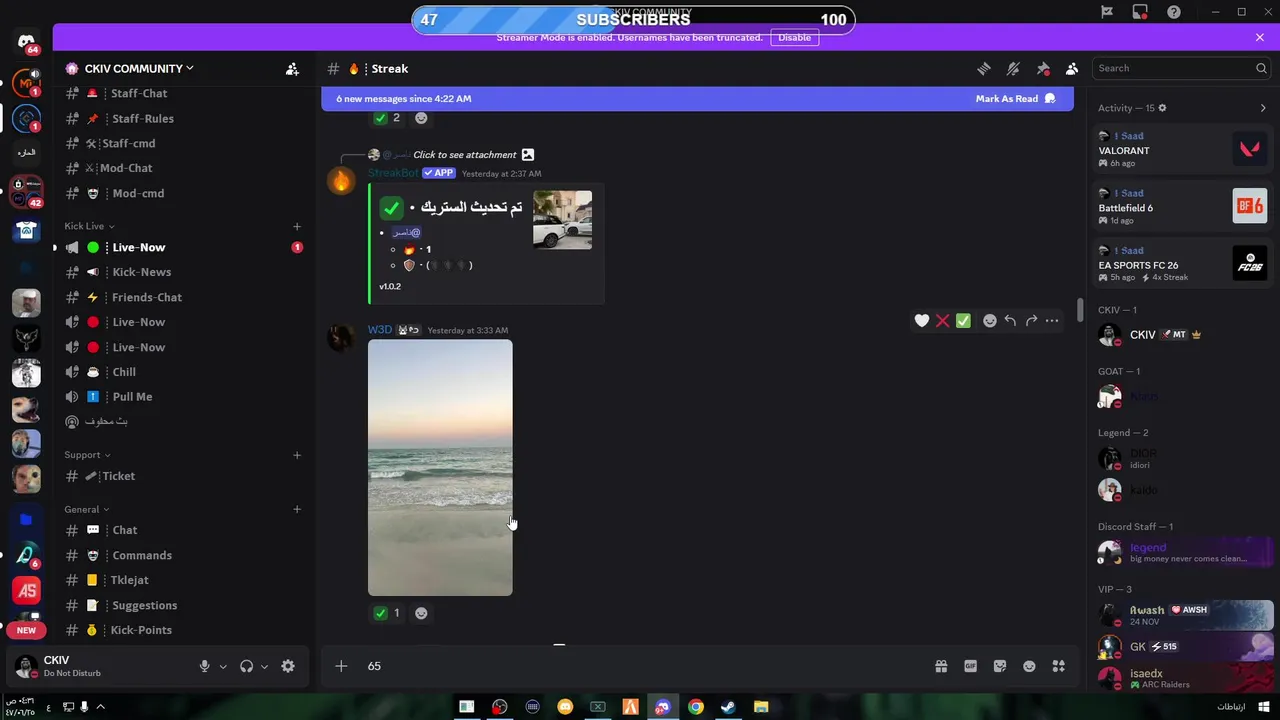The height and width of the screenshot is (720, 1280).
Task: Add channel to Kick Live category
Action: pyautogui.click(x=297, y=227)
